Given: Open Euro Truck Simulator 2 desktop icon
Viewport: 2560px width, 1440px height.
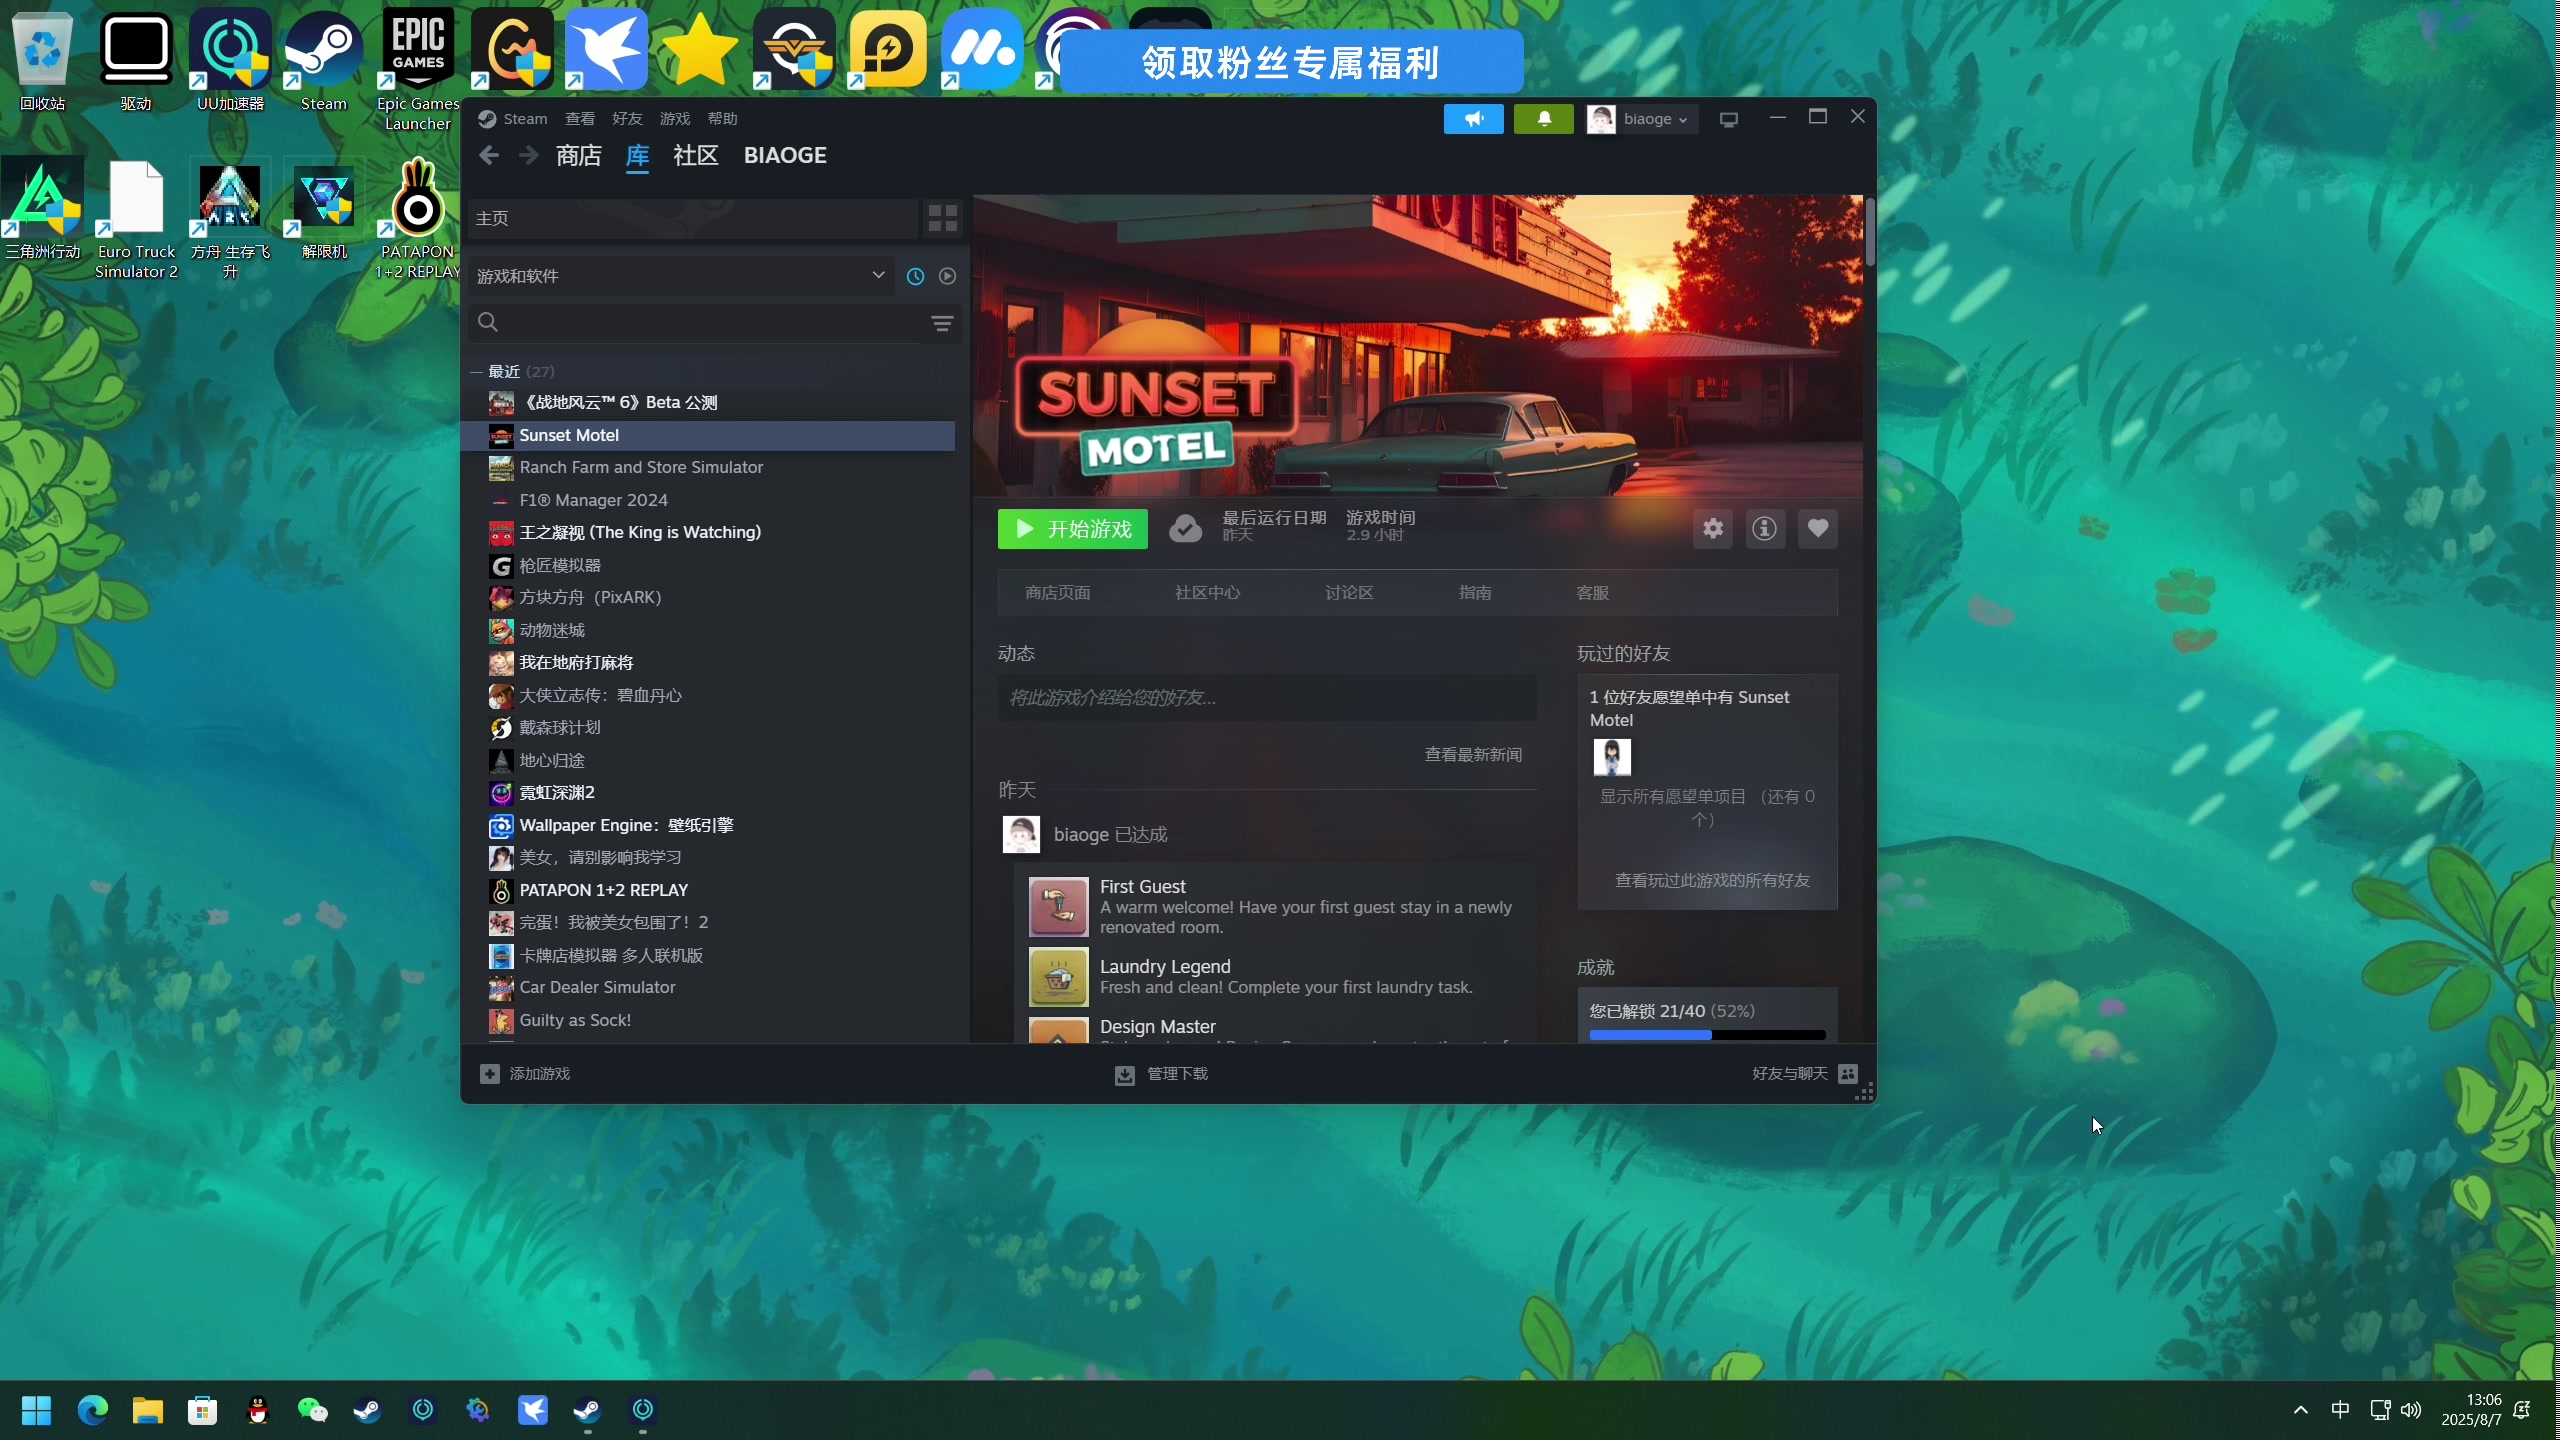Looking at the screenshot, I should pos(136,219).
